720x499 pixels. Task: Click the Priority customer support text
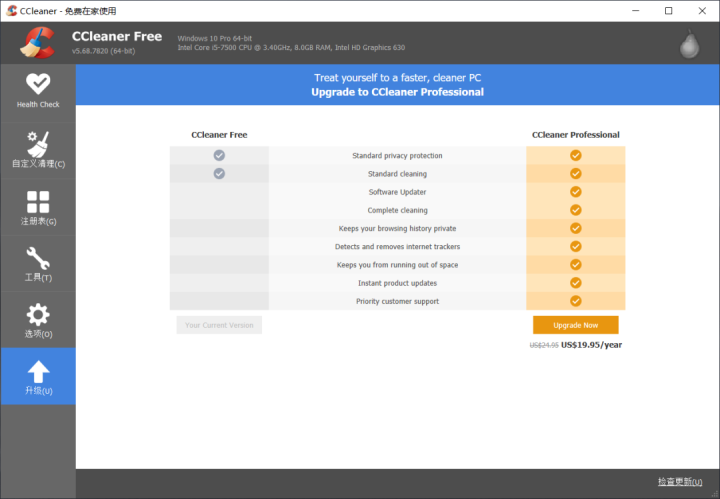pyautogui.click(x=397, y=301)
